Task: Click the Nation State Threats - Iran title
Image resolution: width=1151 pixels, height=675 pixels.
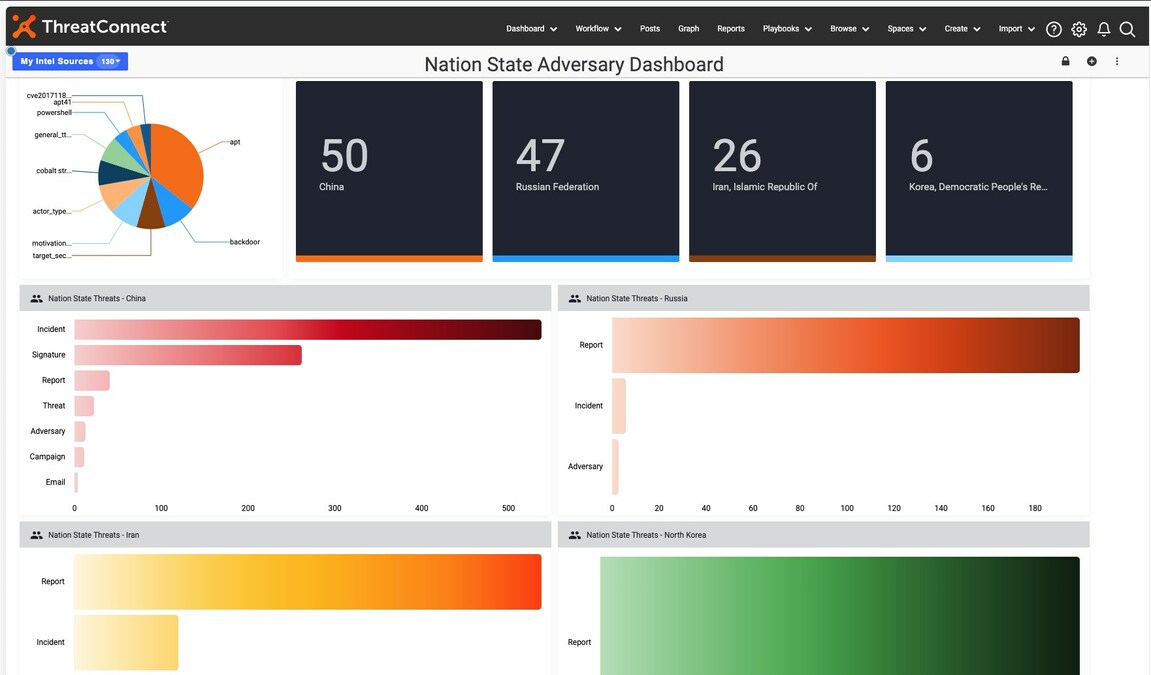Action: [93, 535]
